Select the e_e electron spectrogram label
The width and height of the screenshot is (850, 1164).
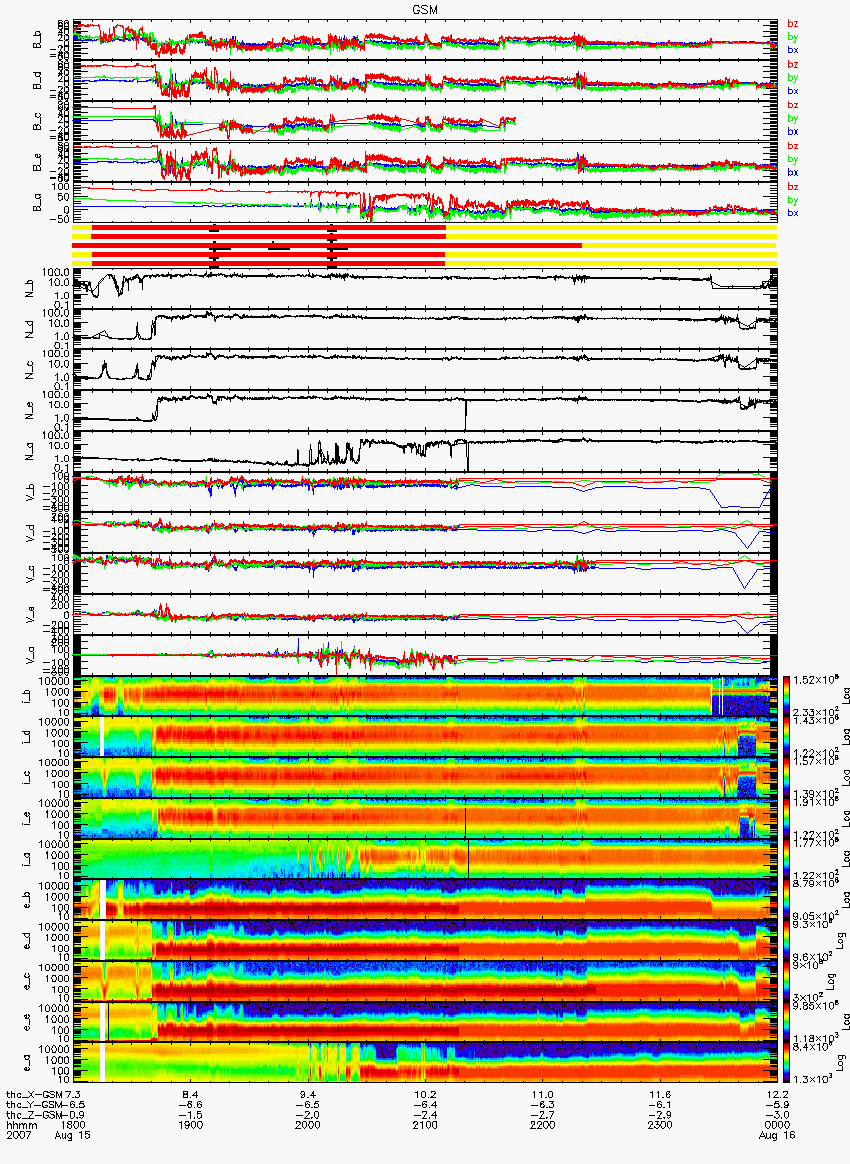pos(27,1023)
